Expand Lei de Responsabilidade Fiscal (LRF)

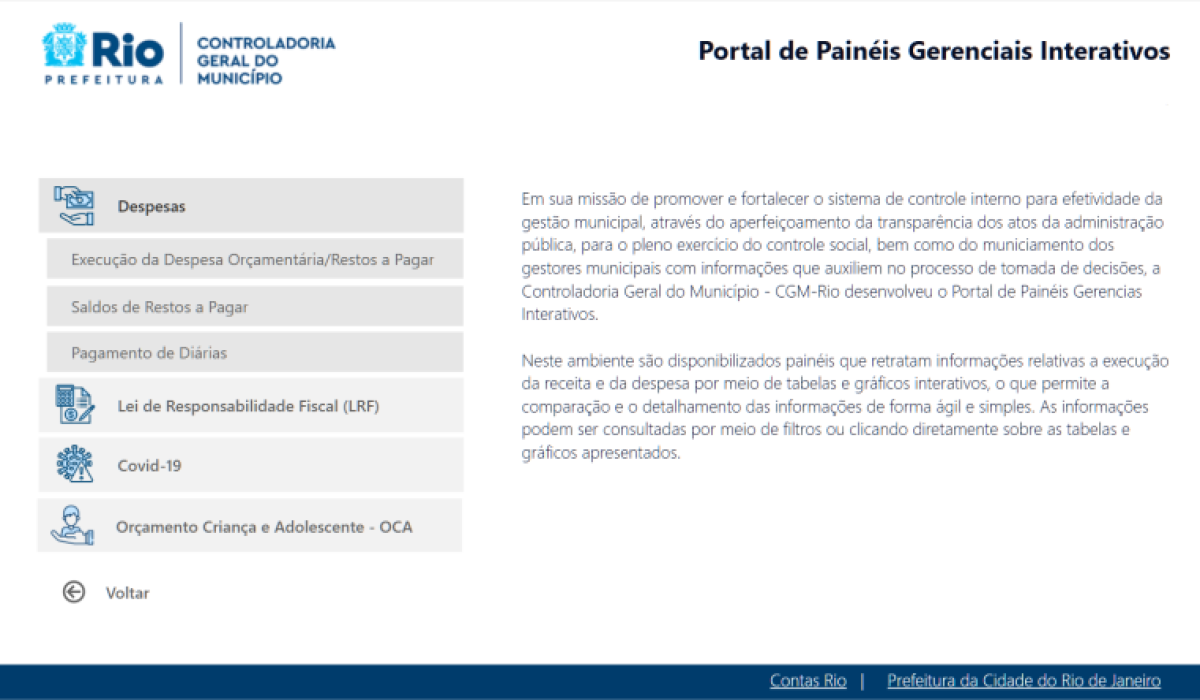(251, 406)
